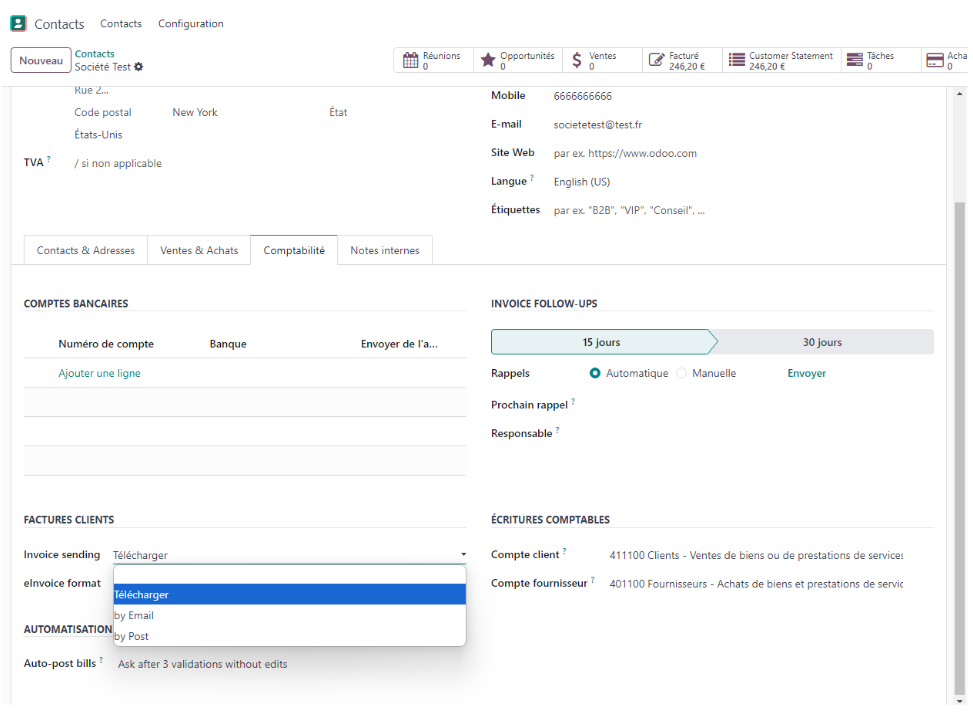Click the Réunions calendar icon
This screenshot has height=717, width=973.
(410, 60)
